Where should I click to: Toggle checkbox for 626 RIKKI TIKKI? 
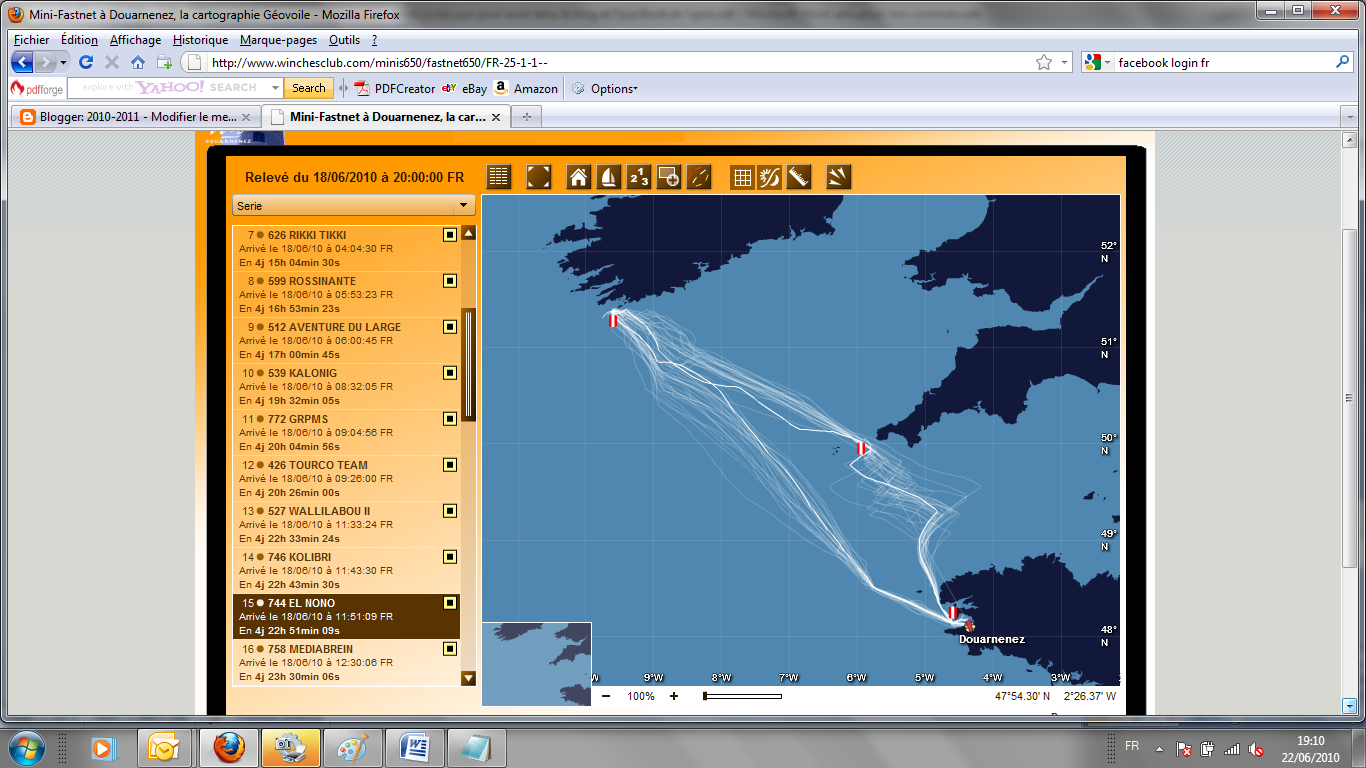click(450, 235)
